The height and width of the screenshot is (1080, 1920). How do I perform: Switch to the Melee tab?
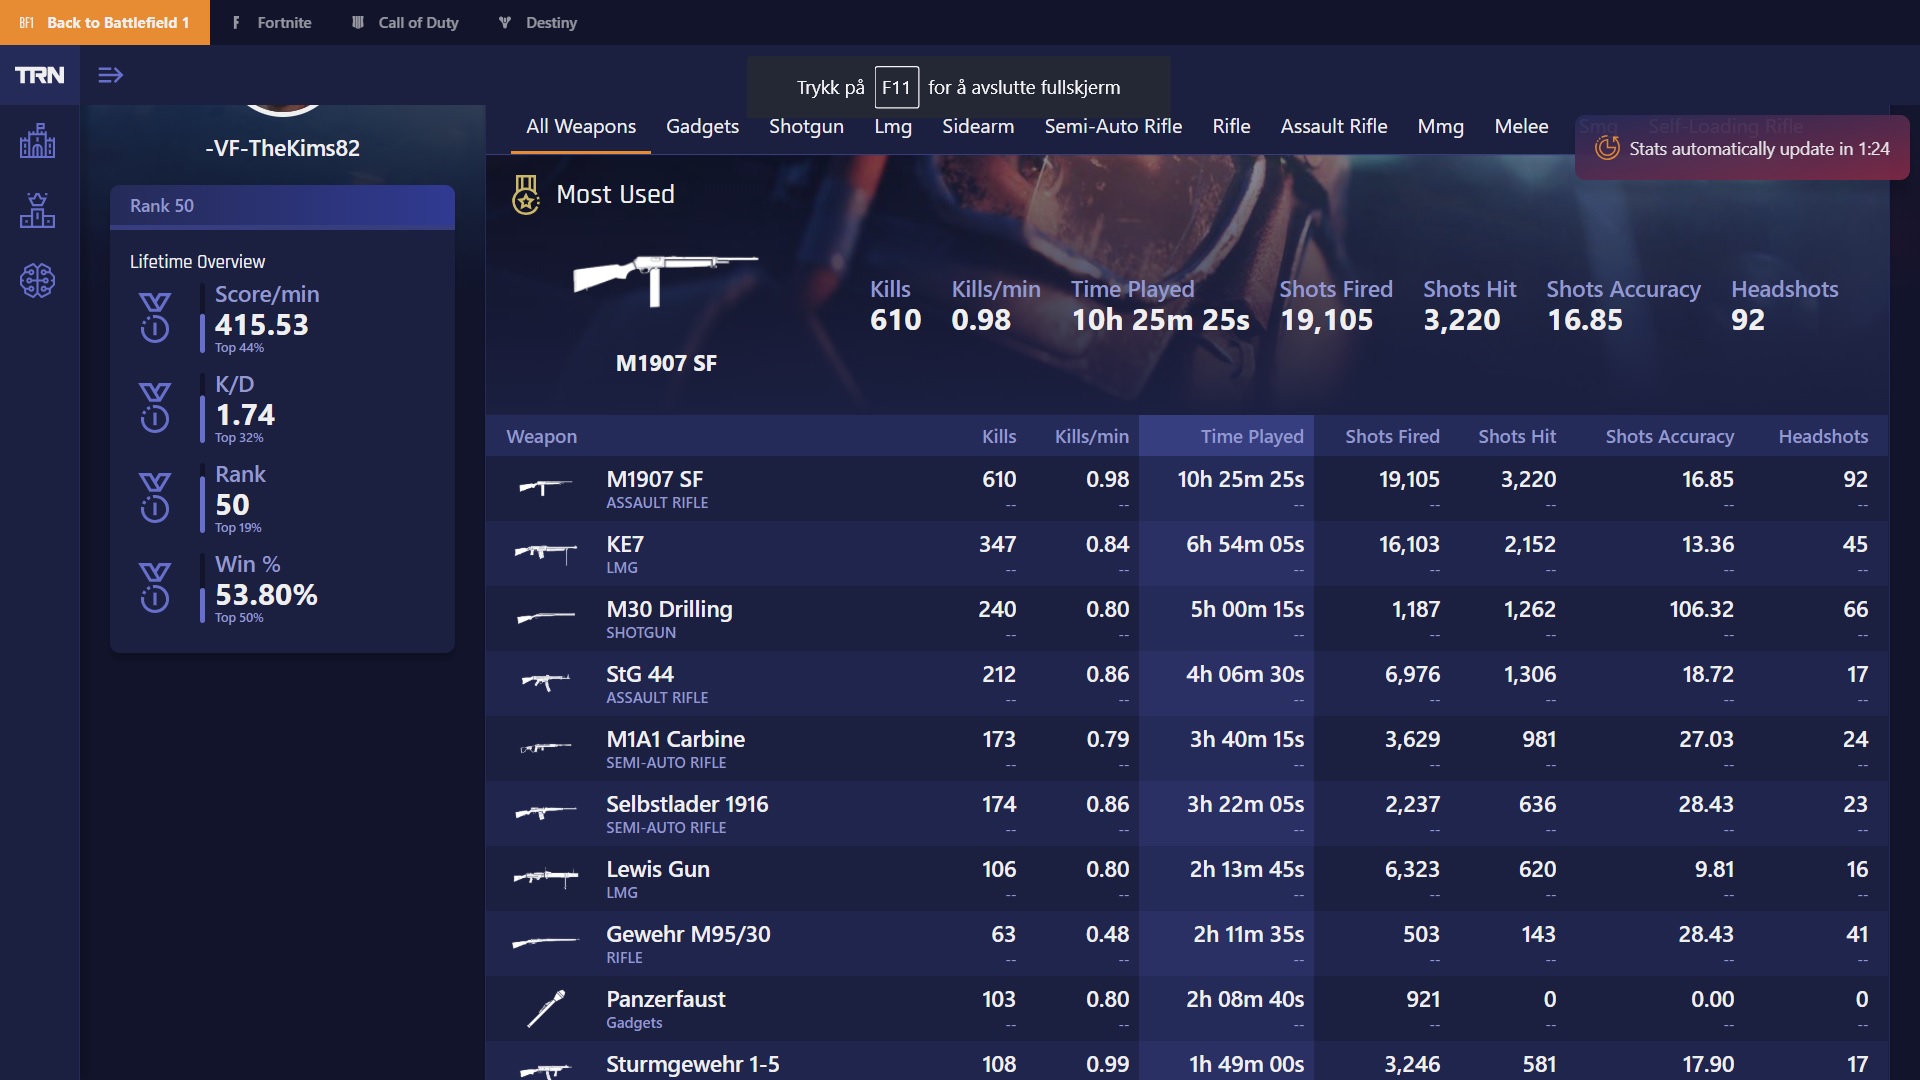(x=1521, y=127)
